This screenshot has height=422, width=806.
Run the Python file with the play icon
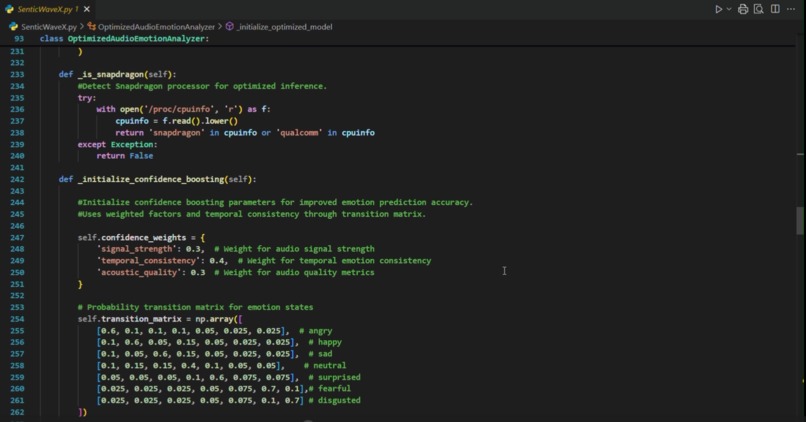pos(719,9)
